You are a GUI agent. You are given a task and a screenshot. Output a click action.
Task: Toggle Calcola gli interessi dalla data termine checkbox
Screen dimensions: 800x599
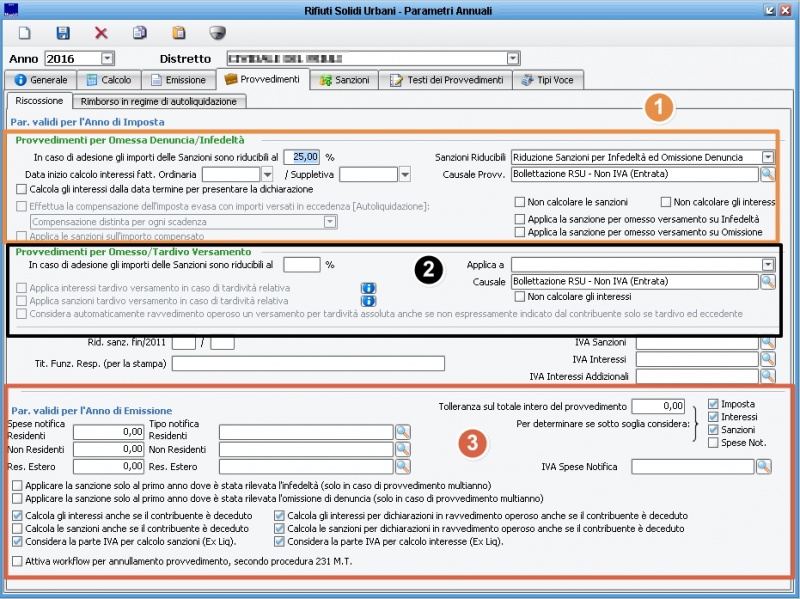21,189
